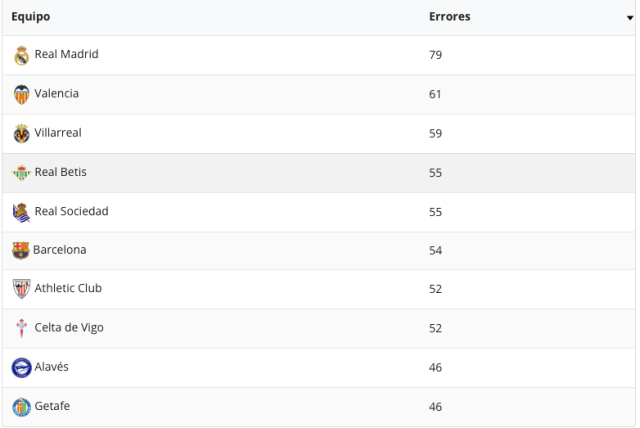The height and width of the screenshot is (428, 640).
Task: Click the Barcelona crest icon
Action: click(21, 250)
